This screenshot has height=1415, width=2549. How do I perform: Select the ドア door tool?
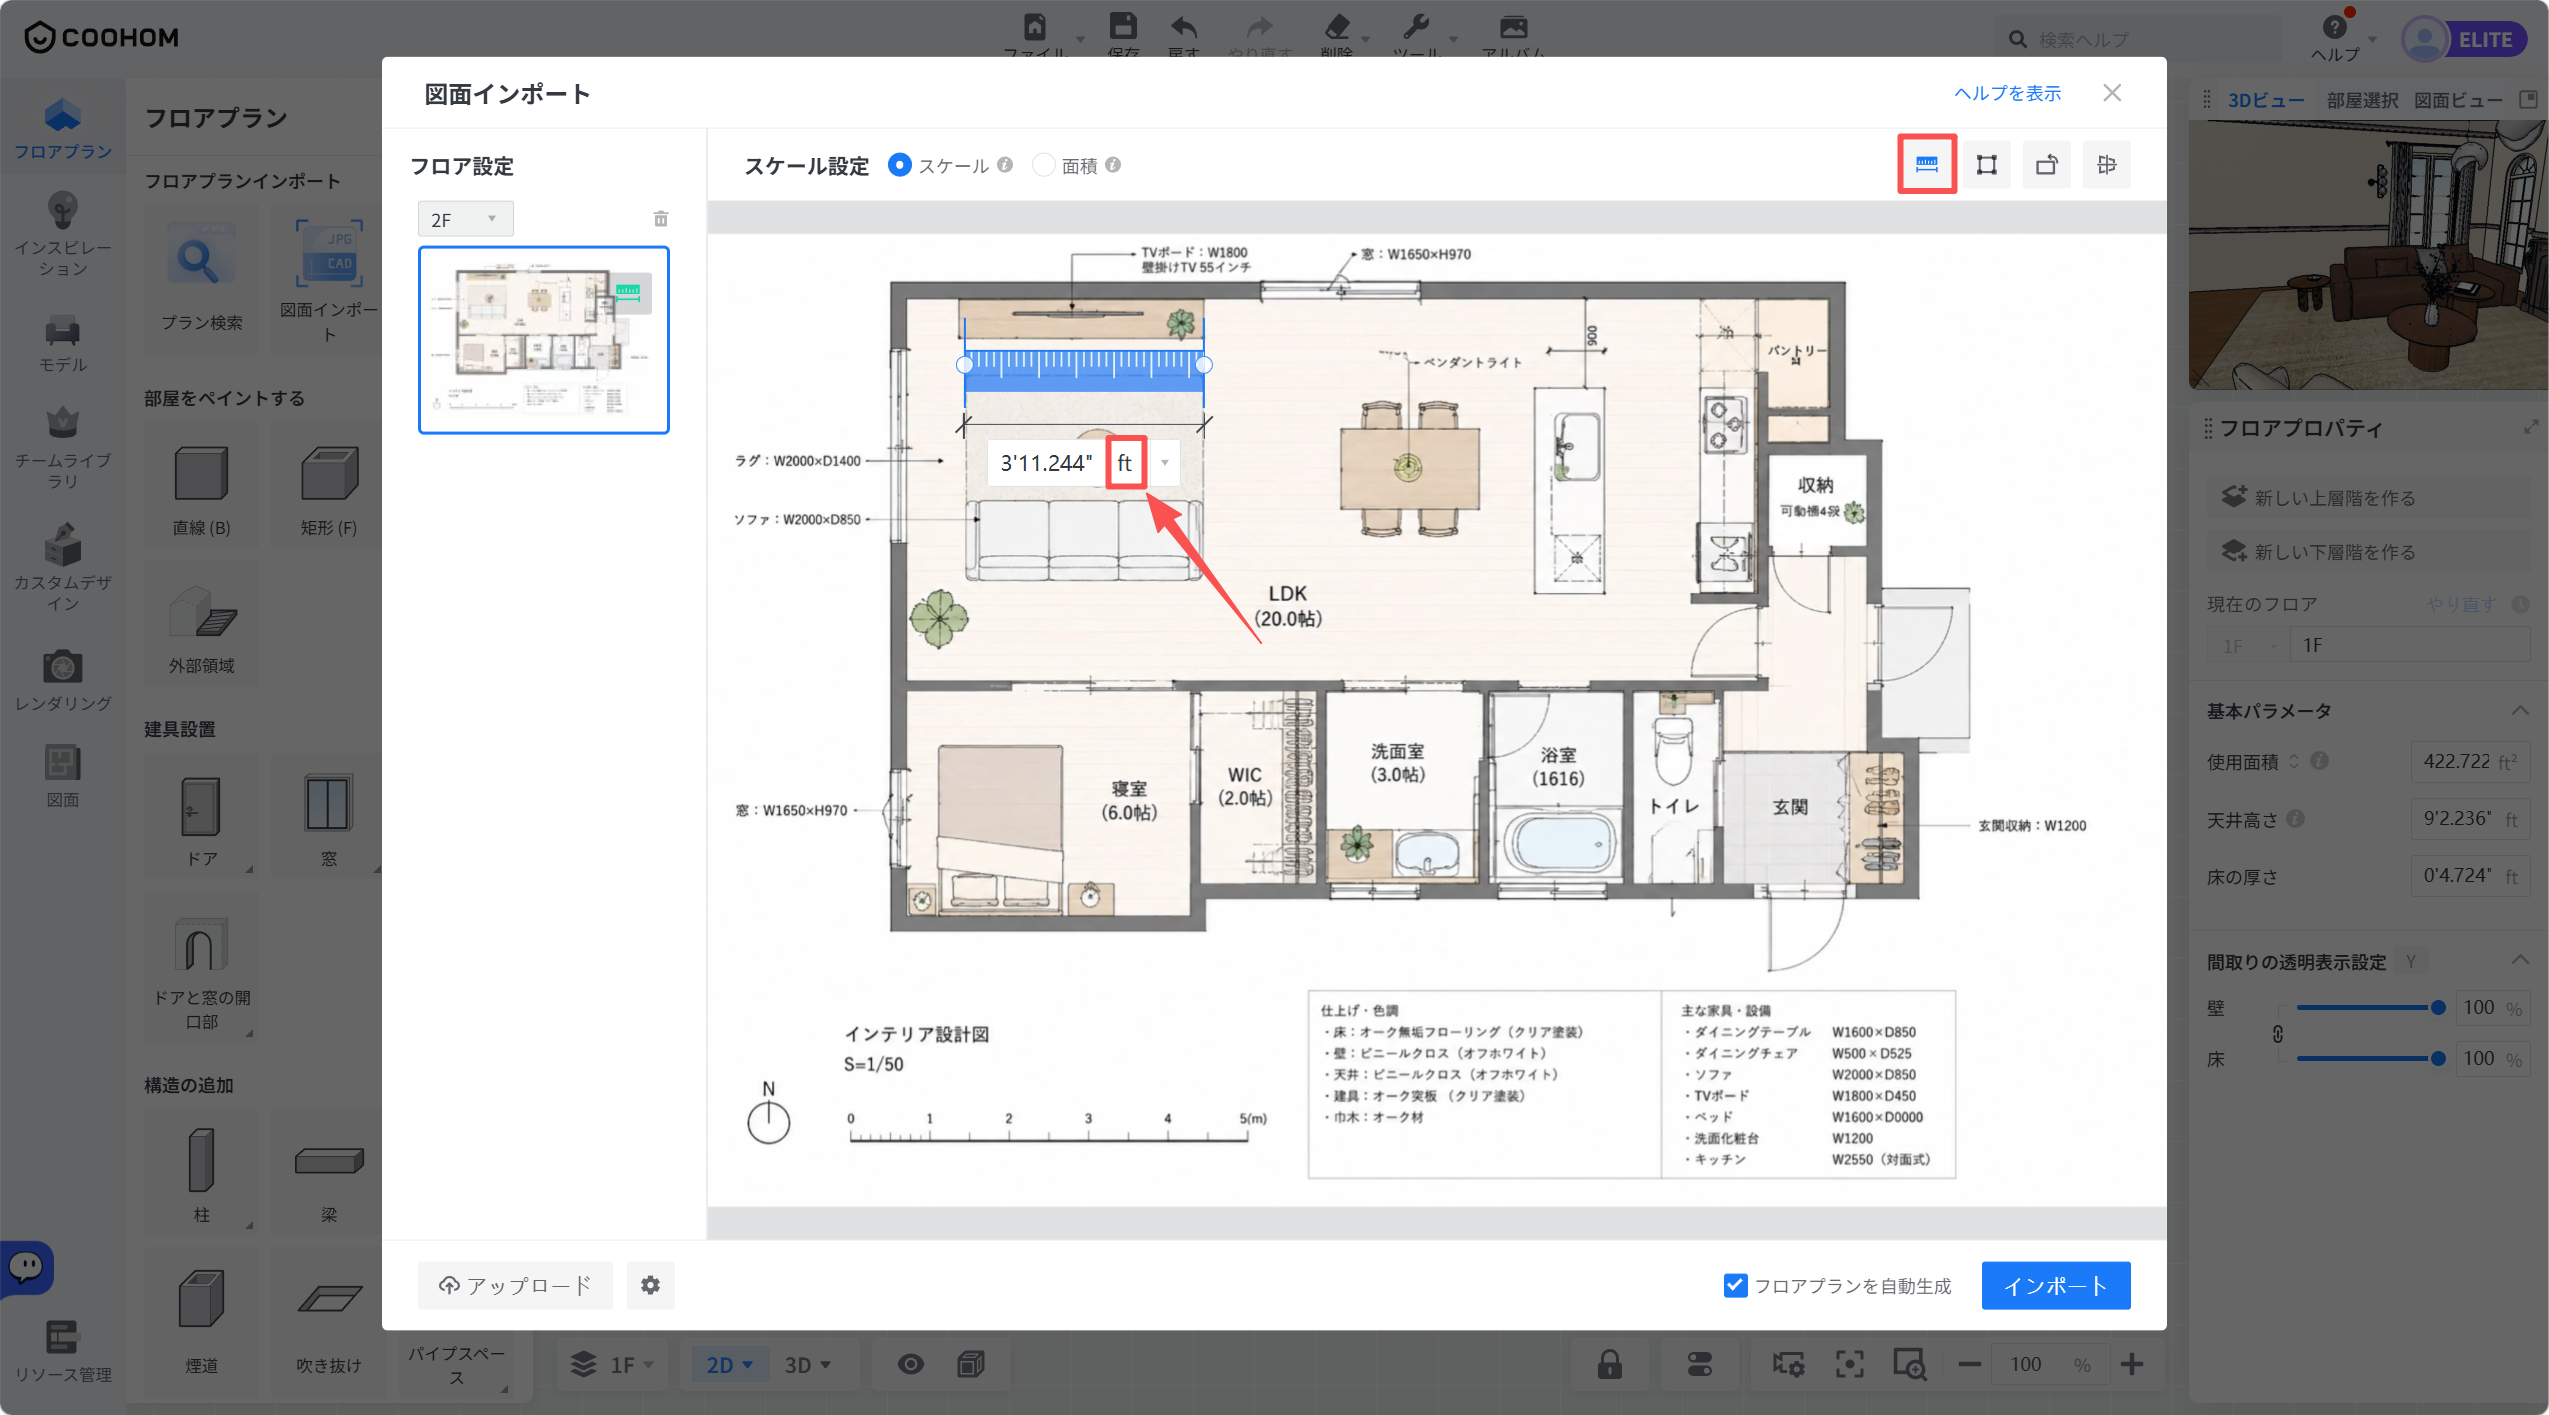(201, 816)
